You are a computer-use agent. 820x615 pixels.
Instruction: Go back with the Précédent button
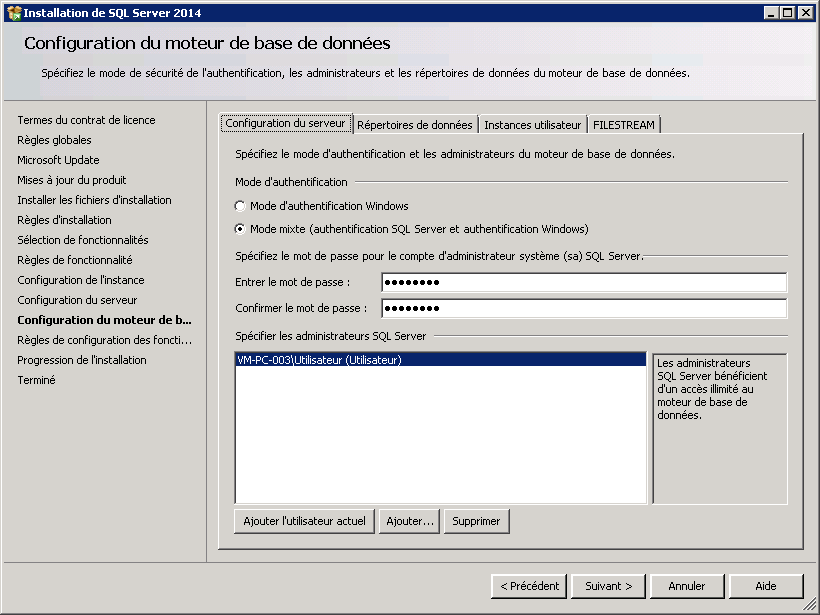point(529,586)
